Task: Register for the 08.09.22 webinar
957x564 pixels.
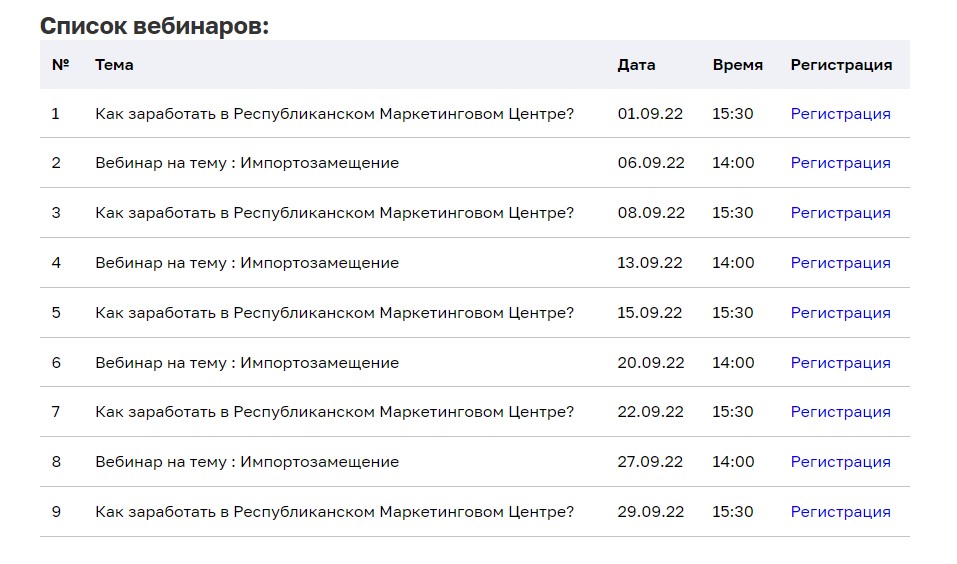Action: 840,213
